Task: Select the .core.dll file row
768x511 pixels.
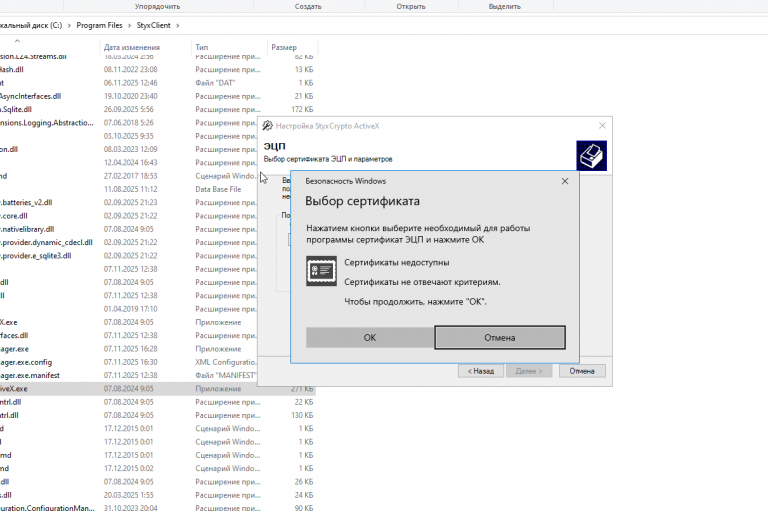Action: 14,216
